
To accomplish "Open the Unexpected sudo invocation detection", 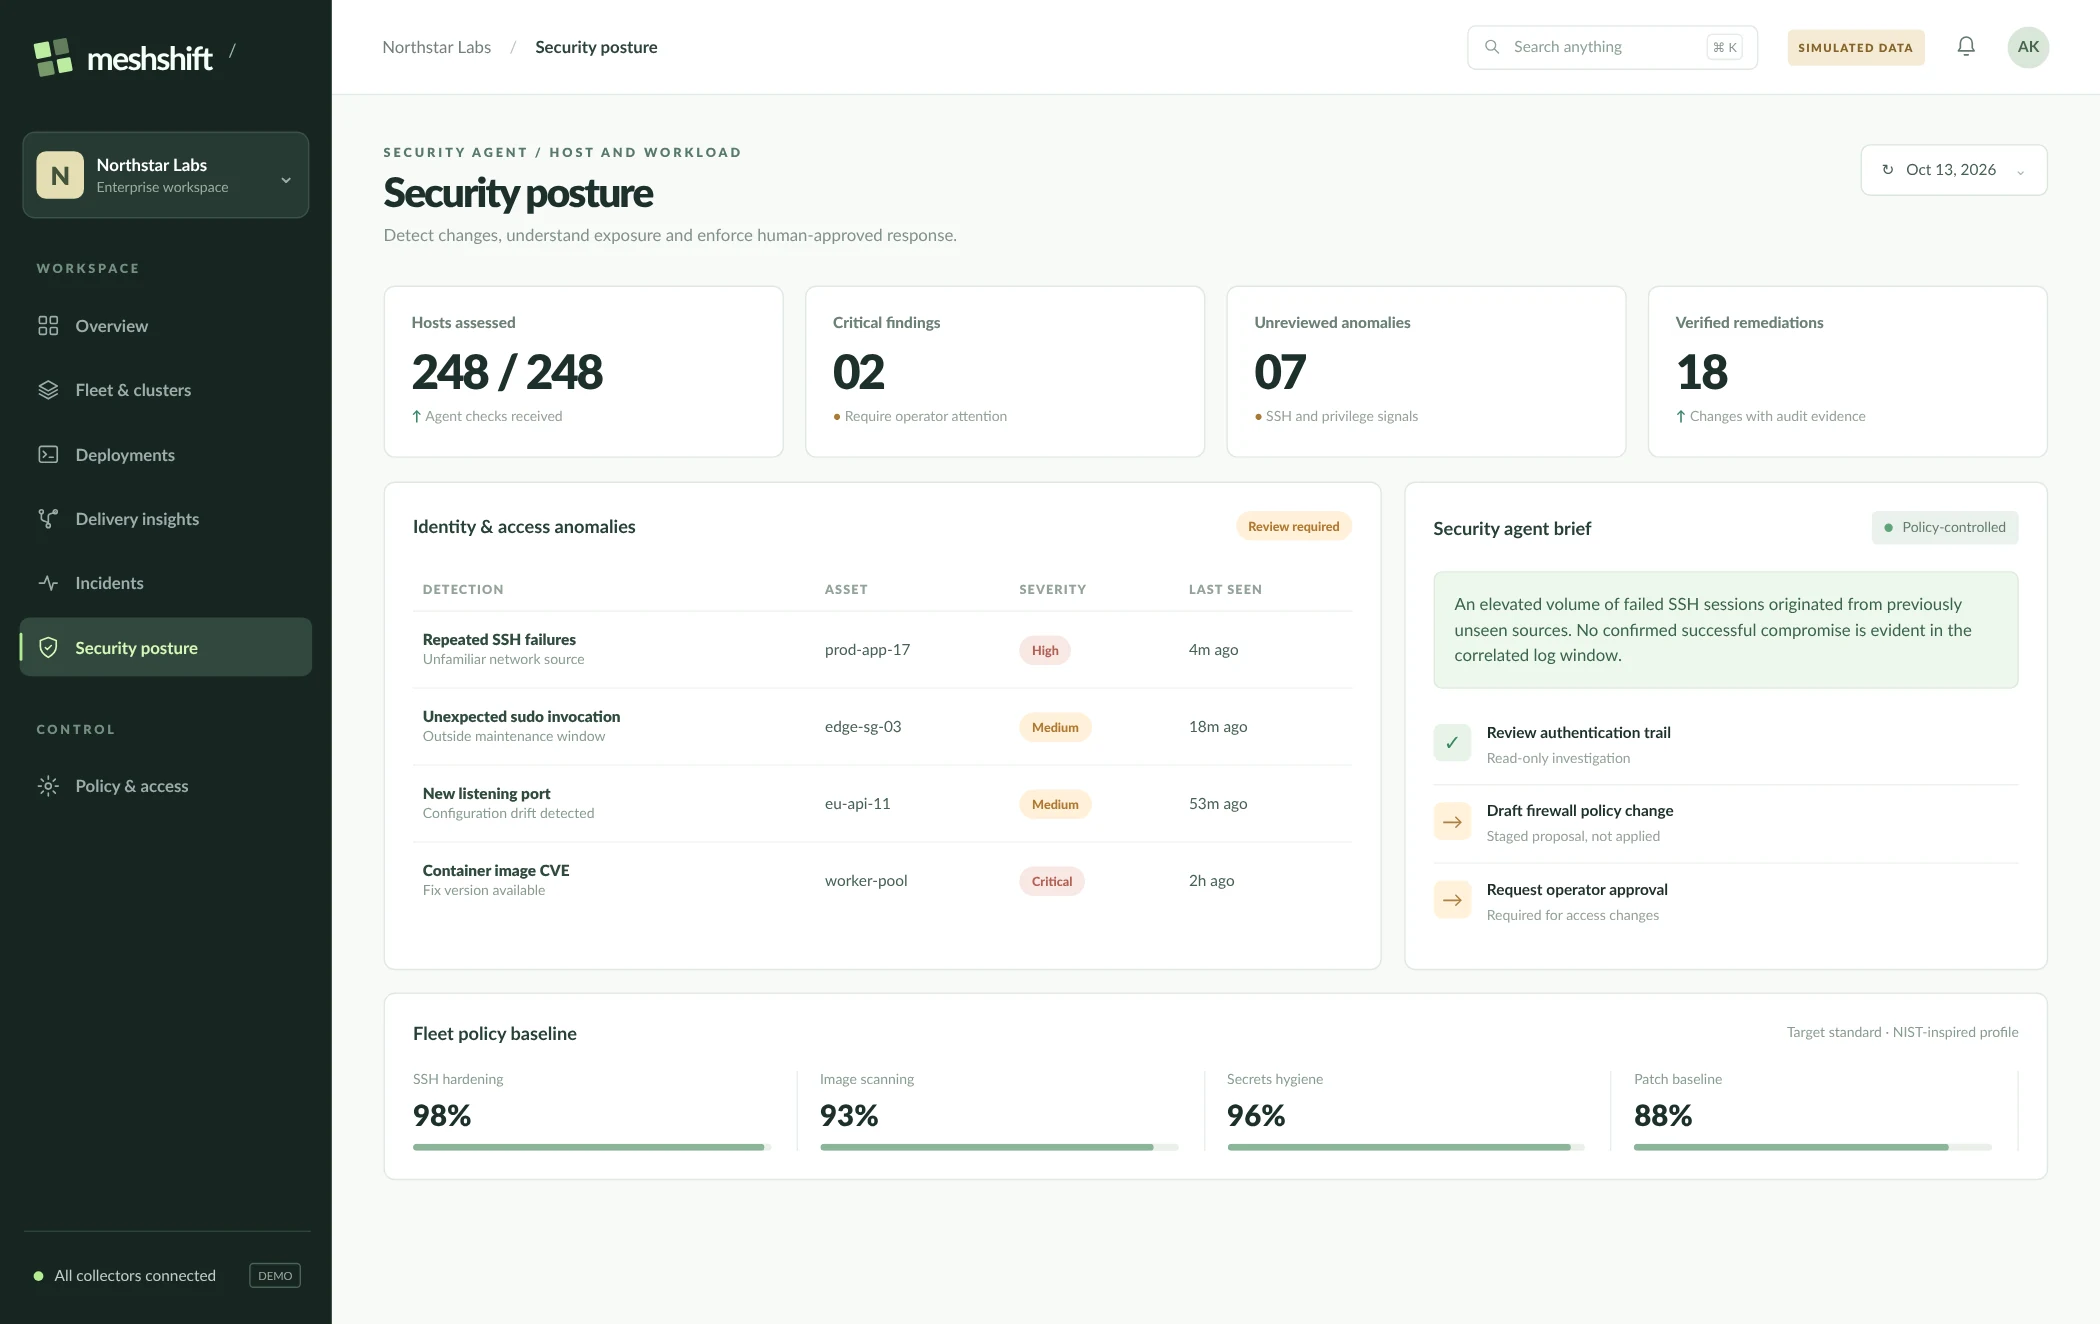I will 882,727.
